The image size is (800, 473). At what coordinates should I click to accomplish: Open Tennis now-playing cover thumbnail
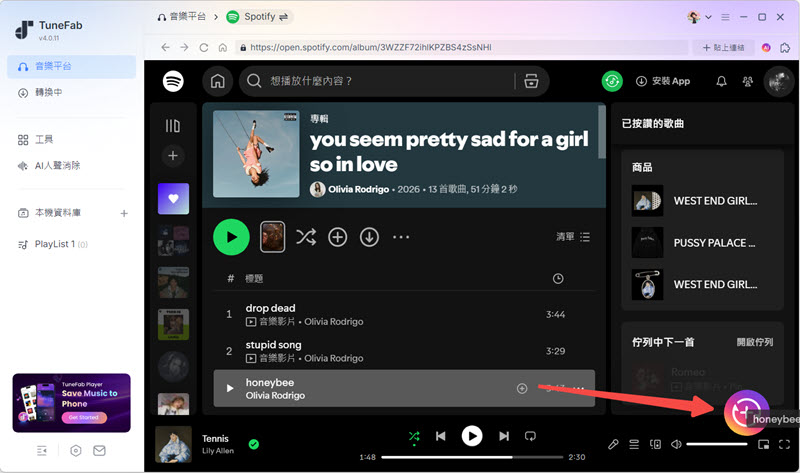tap(173, 444)
